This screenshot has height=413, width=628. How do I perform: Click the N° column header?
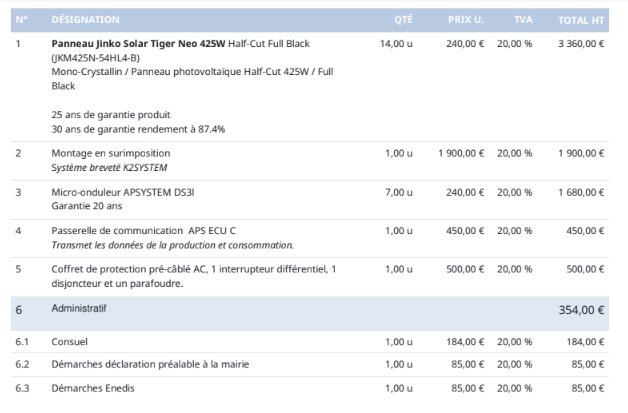tap(21, 20)
